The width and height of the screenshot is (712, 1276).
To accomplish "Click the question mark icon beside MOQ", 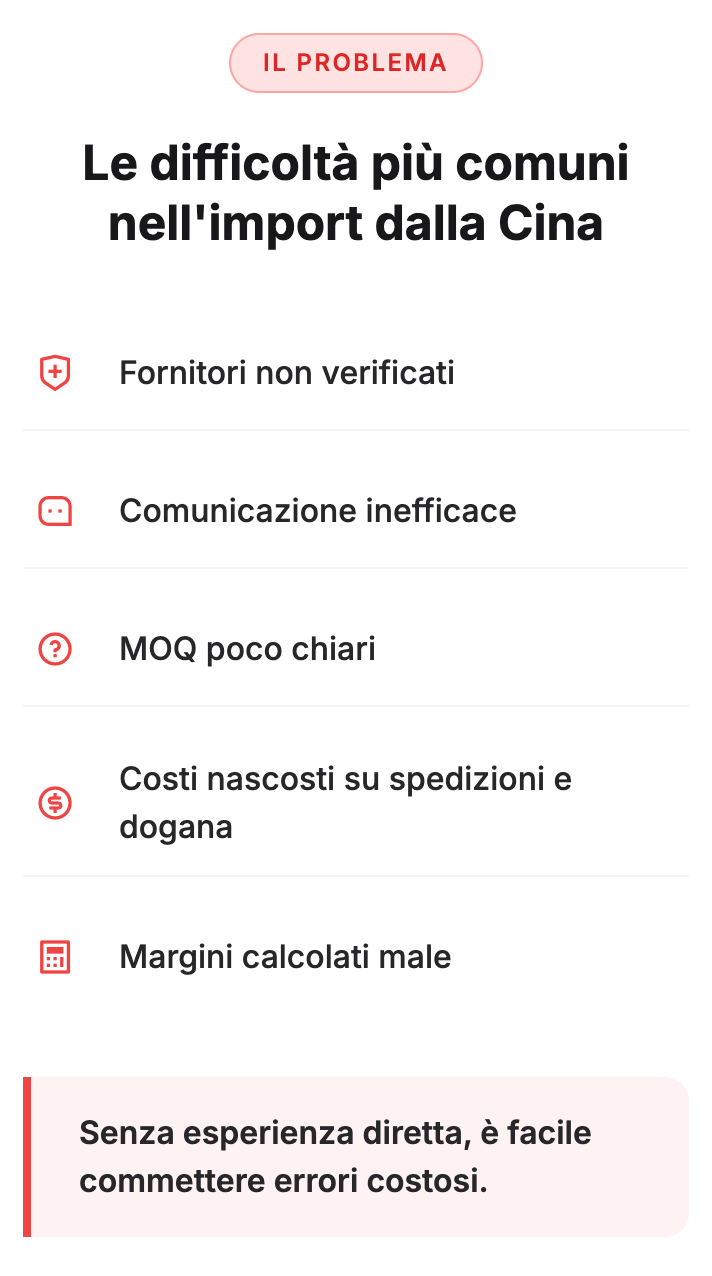I will 55,649.
